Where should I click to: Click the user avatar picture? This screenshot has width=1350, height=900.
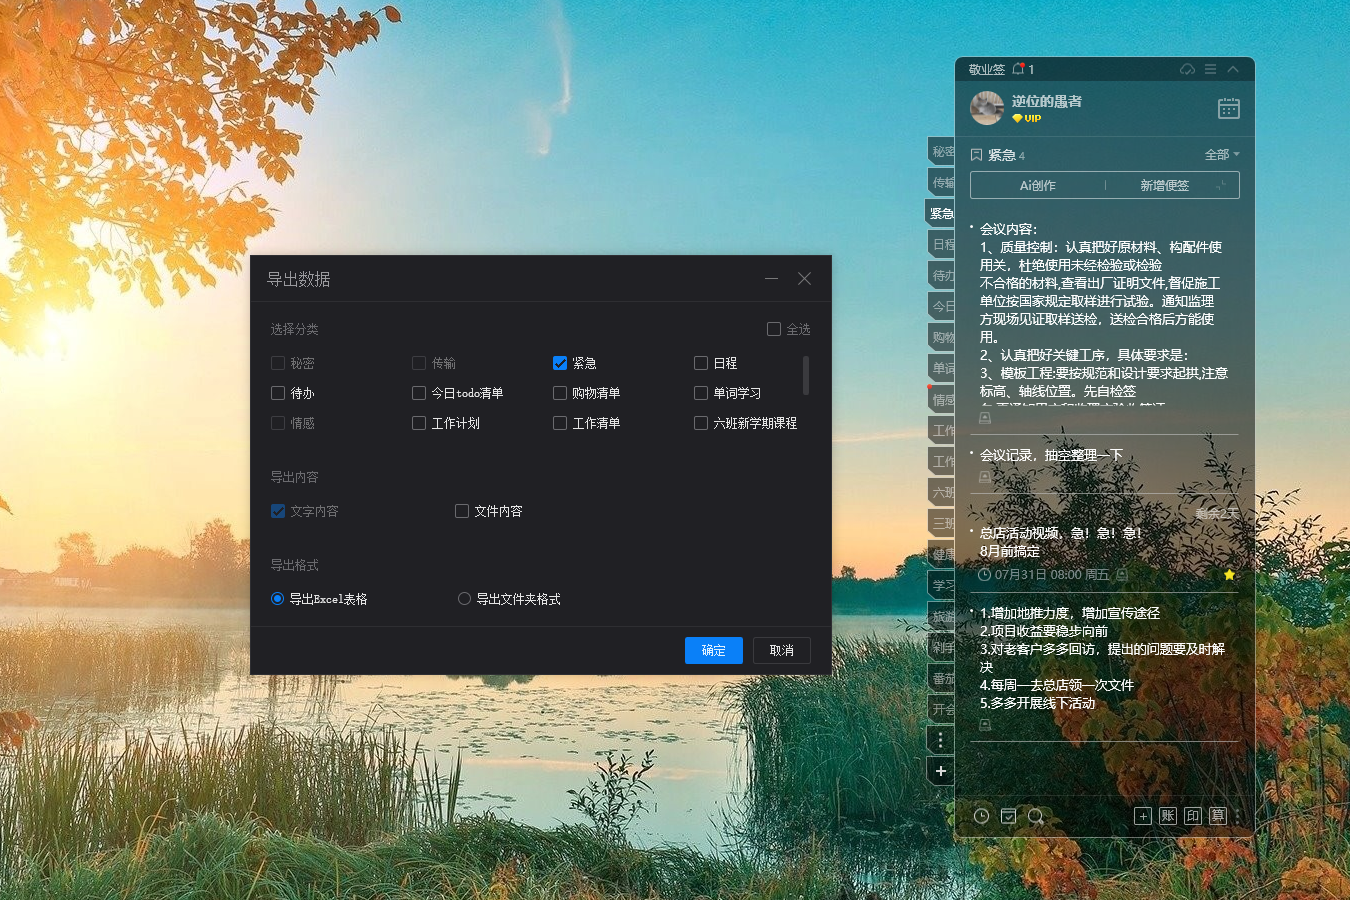(x=987, y=108)
